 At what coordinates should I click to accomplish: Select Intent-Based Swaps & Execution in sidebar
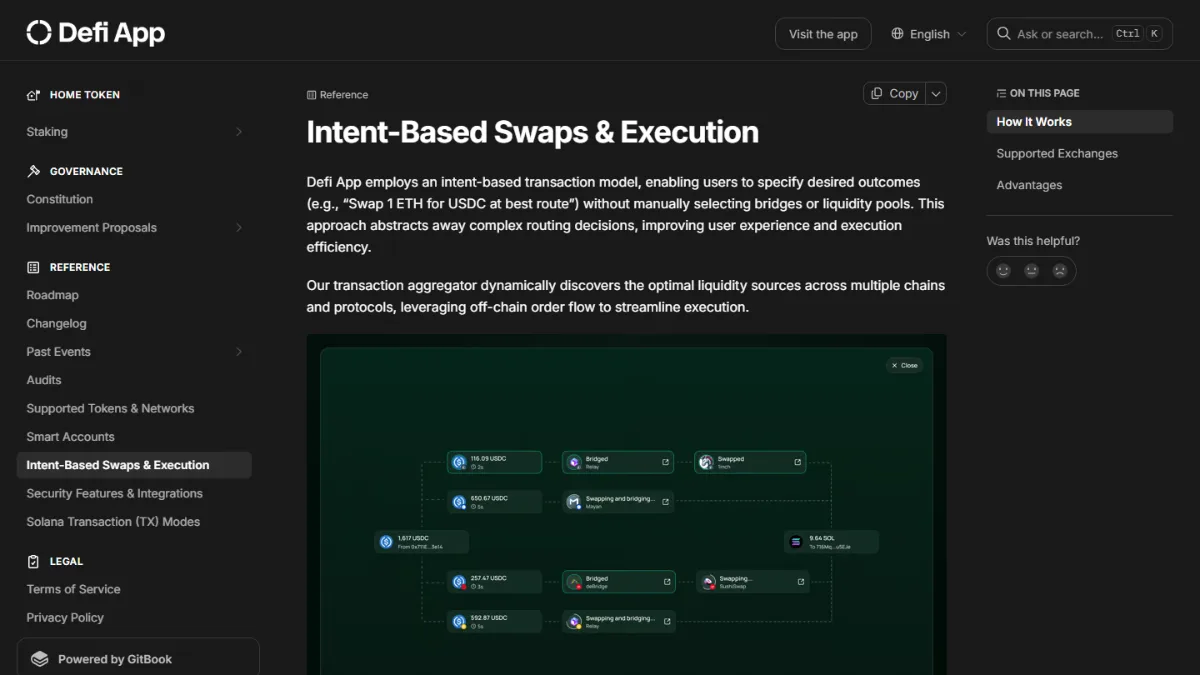[x=134, y=465]
